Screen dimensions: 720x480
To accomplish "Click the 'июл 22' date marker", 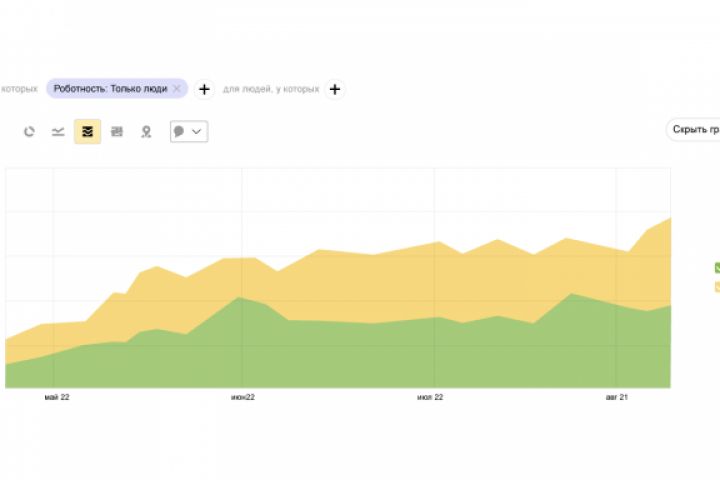I will (430, 397).
